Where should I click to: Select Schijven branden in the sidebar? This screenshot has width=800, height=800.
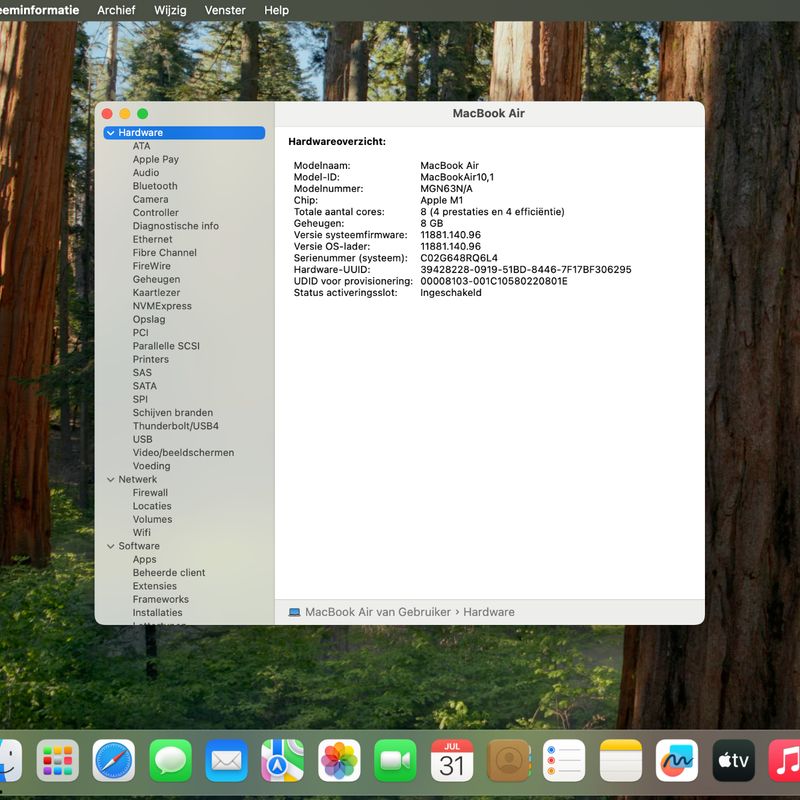click(173, 412)
